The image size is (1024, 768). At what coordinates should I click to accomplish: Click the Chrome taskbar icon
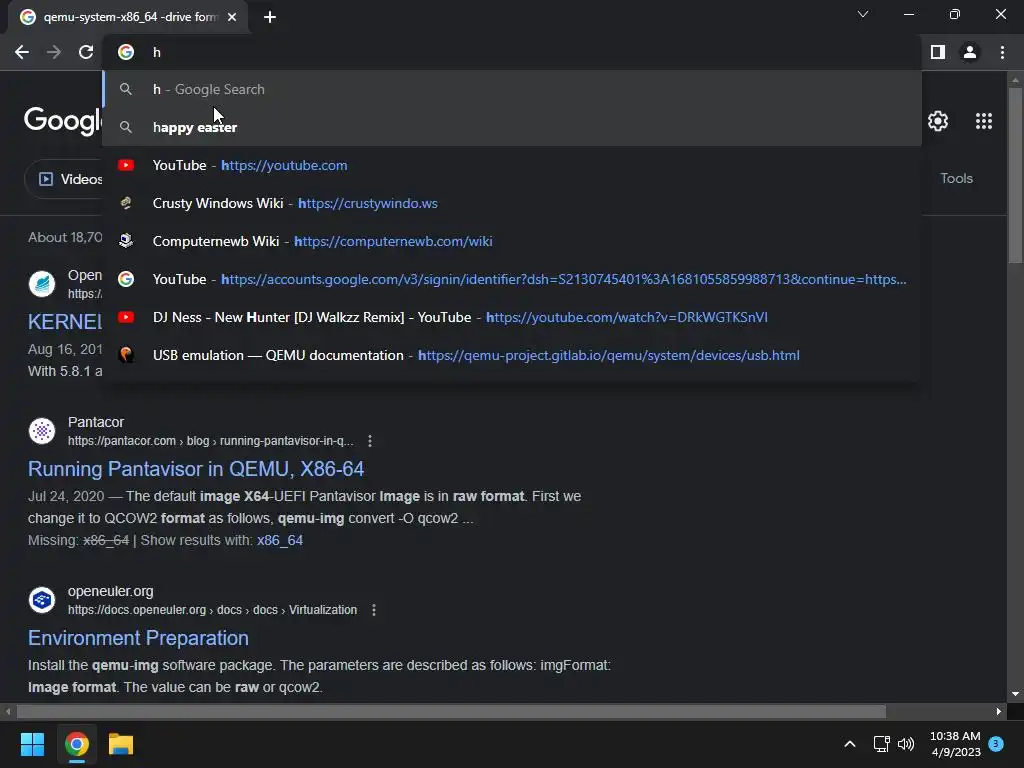pyautogui.click(x=76, y=744)
